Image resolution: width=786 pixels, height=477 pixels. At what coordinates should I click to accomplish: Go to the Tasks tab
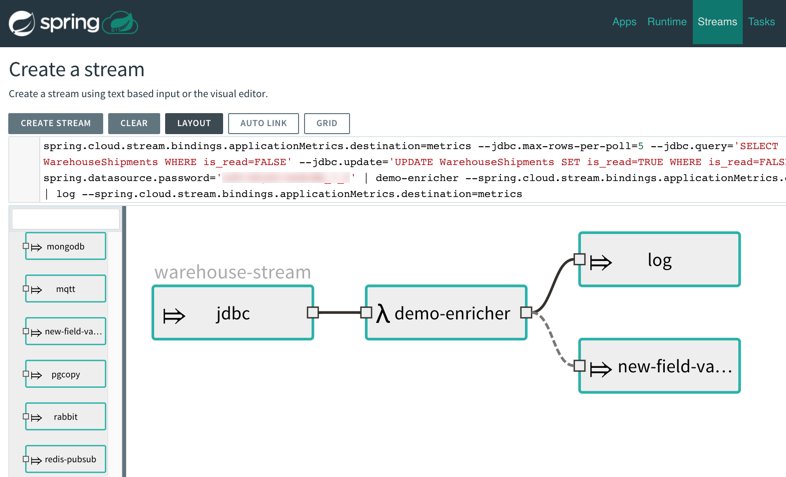761,22
